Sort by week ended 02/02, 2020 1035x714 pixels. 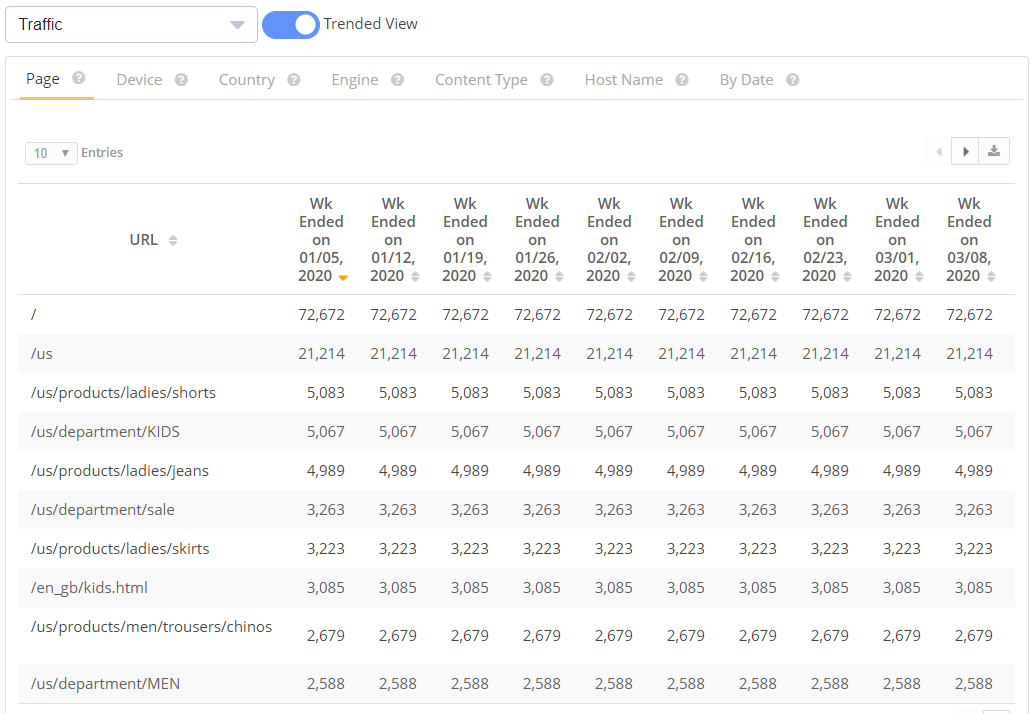(x=631, y=277)
